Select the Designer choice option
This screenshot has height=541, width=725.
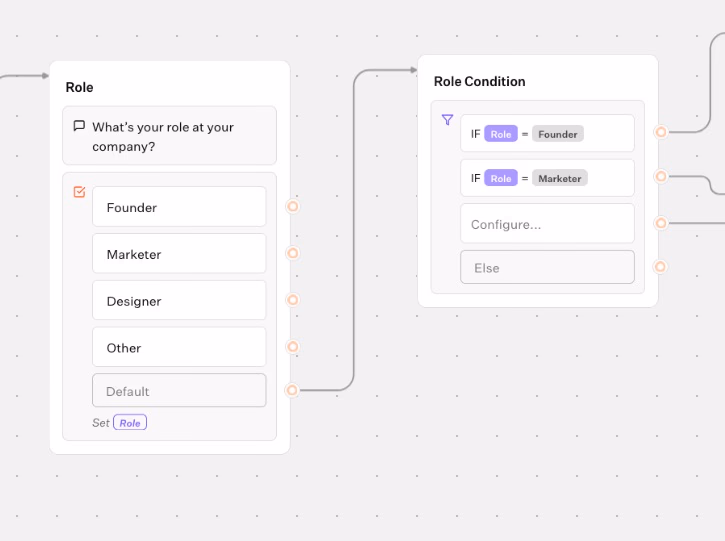(179, 301)
